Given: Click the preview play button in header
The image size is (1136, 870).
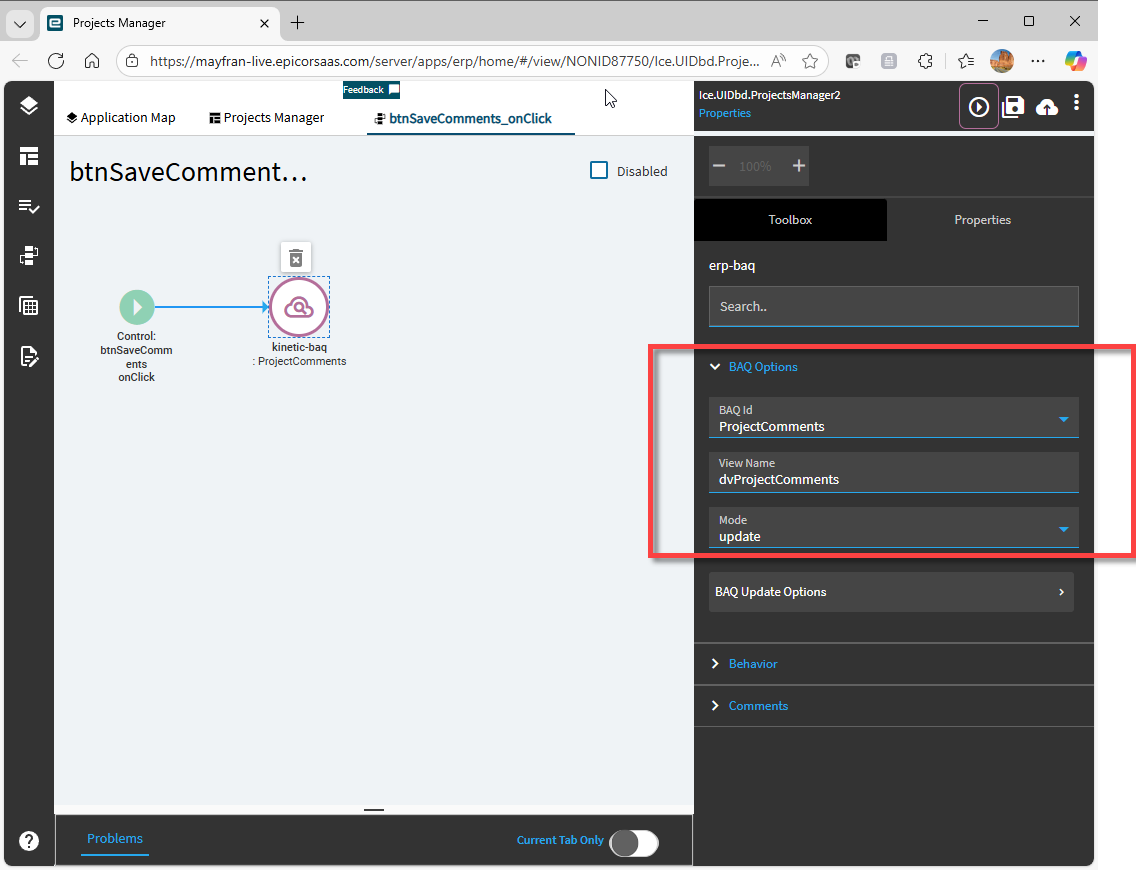Looking at the screenshot, I should click(x=979, y=107).
